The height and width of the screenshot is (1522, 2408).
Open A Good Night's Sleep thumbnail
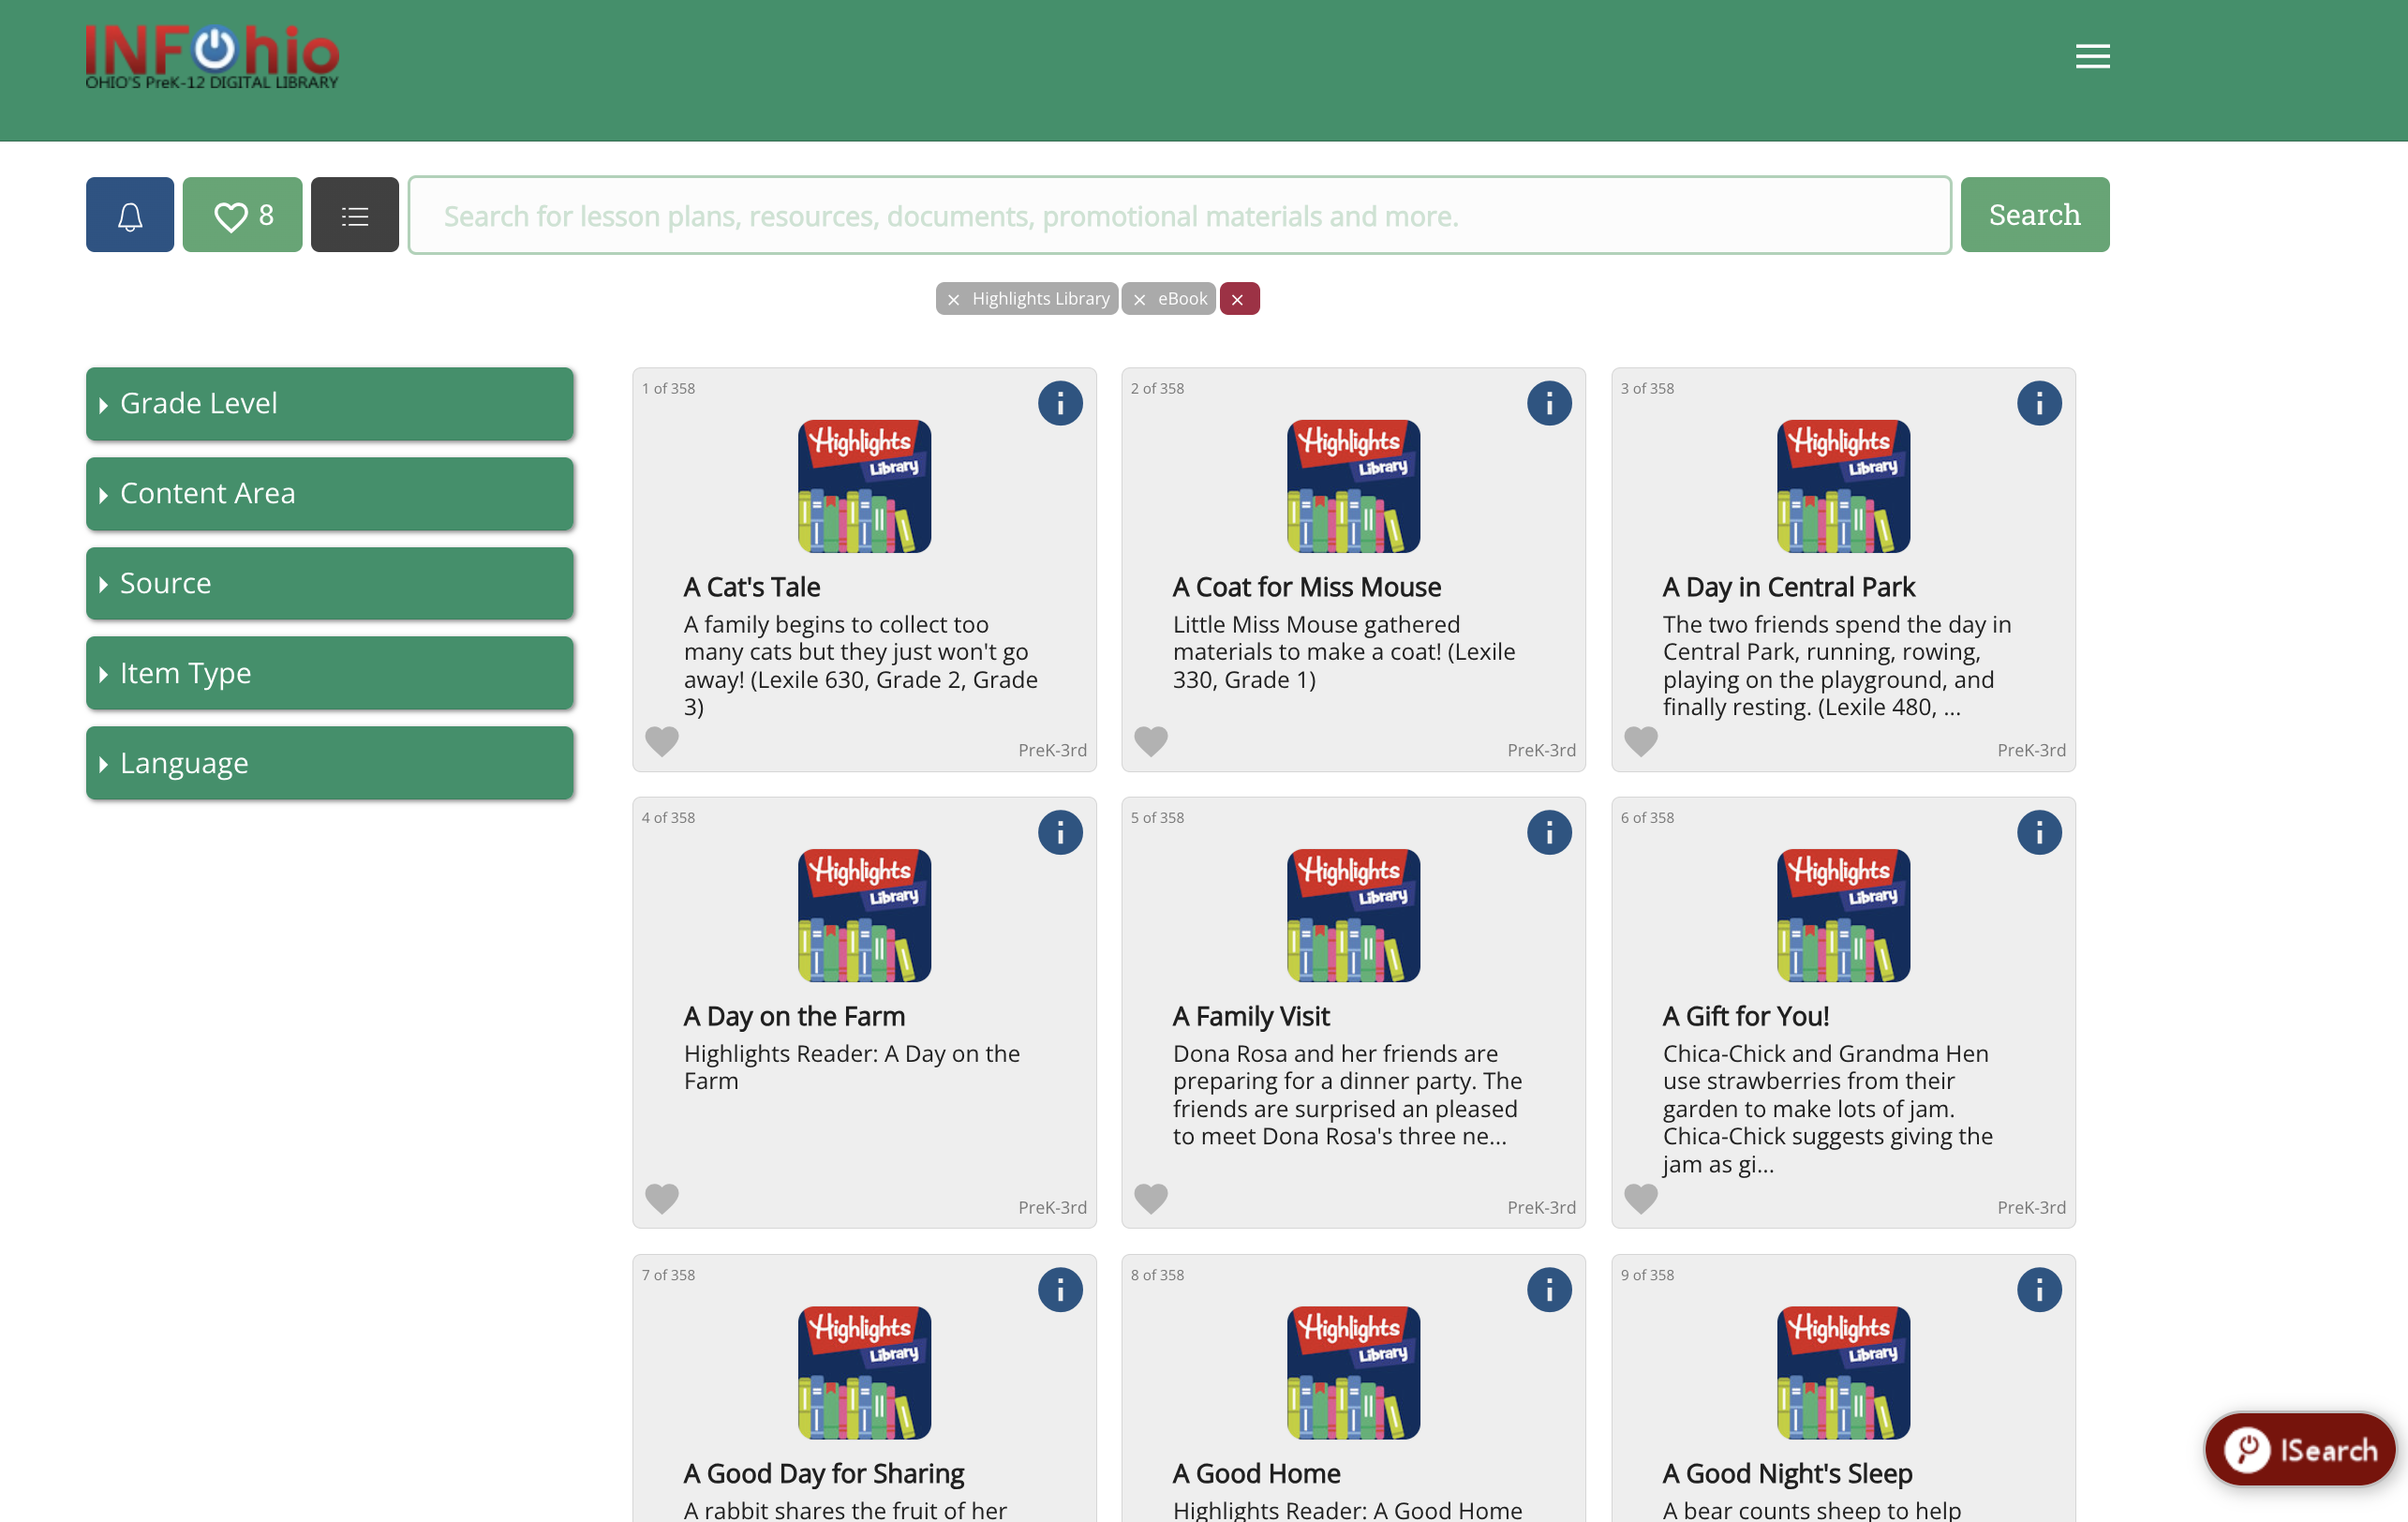(x=1843, y=1373)
